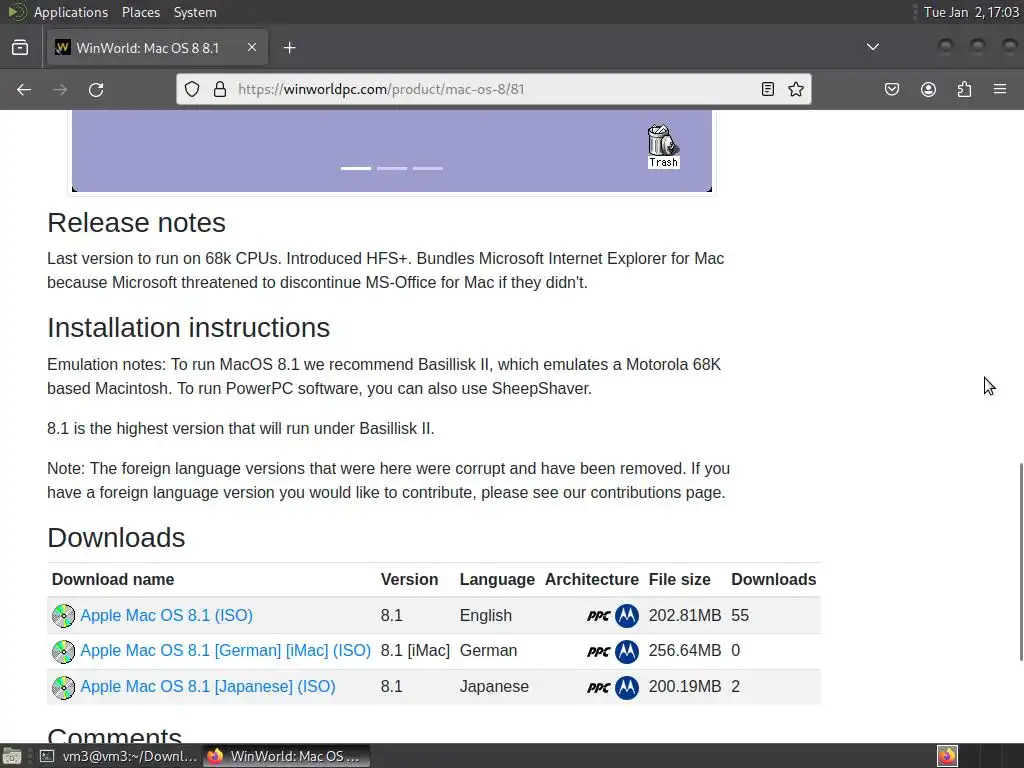Reload the current page
Screen dimensions: 1024x768
click(x=96, y=89)
